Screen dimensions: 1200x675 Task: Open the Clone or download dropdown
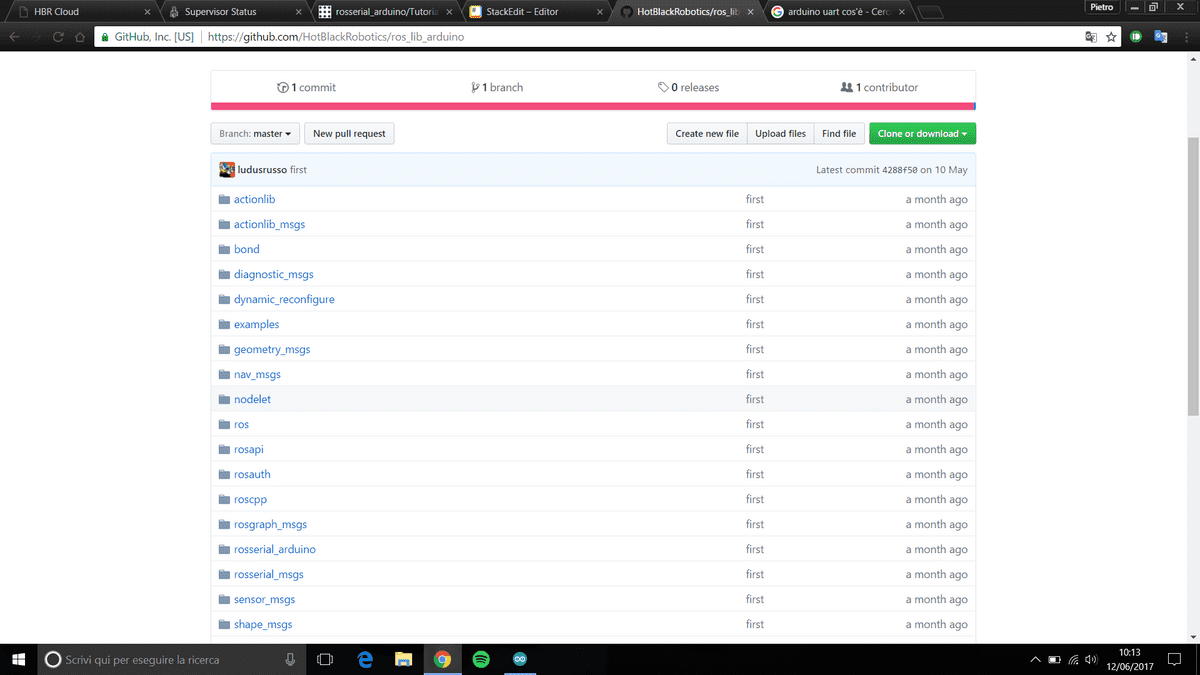click(922, 134)
